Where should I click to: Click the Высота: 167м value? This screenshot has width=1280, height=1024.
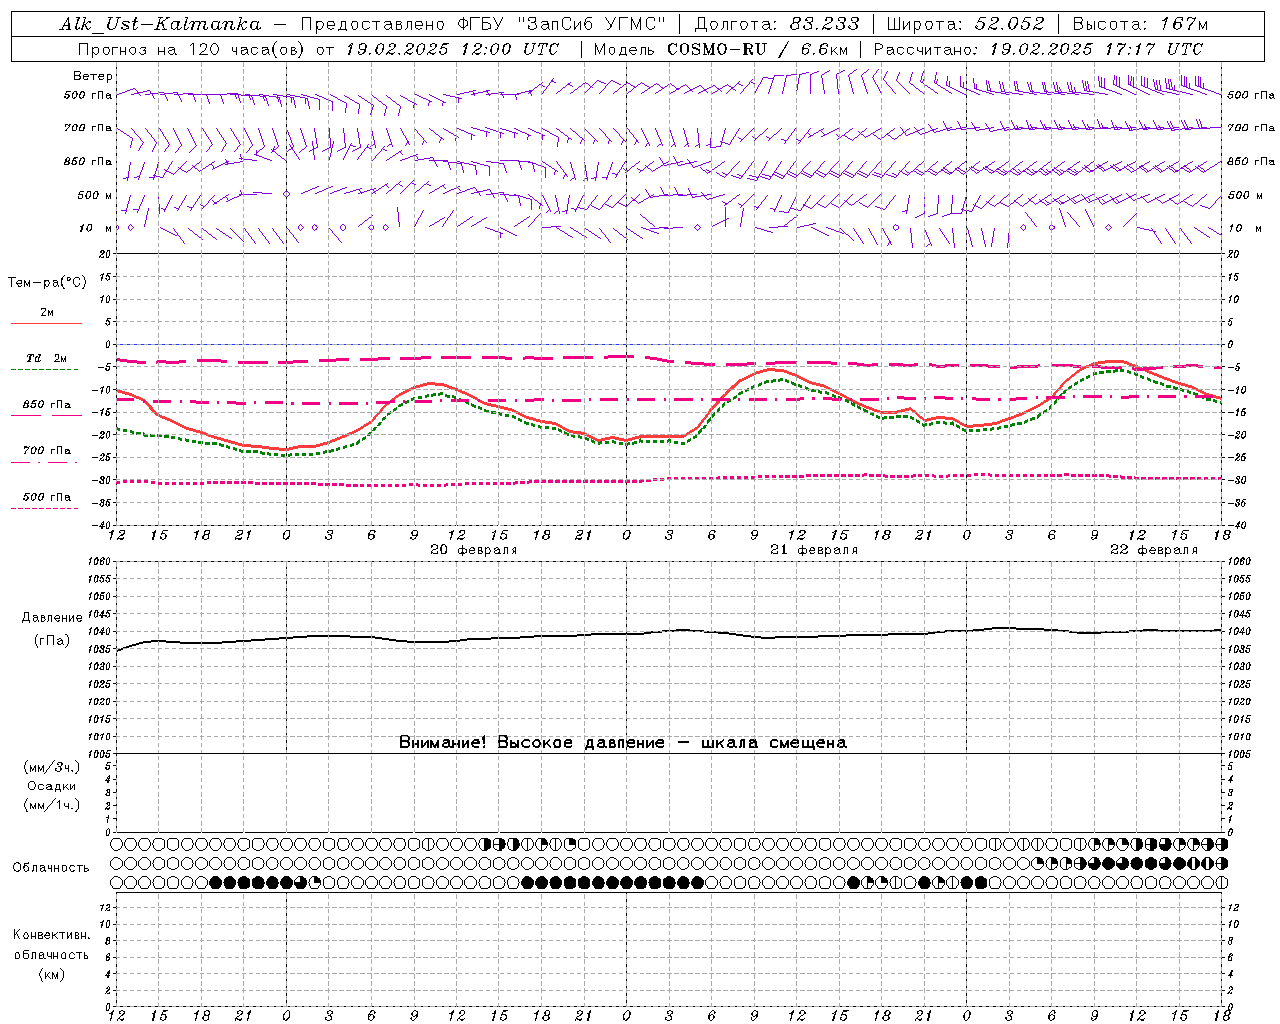click(x=1140, y=24)
